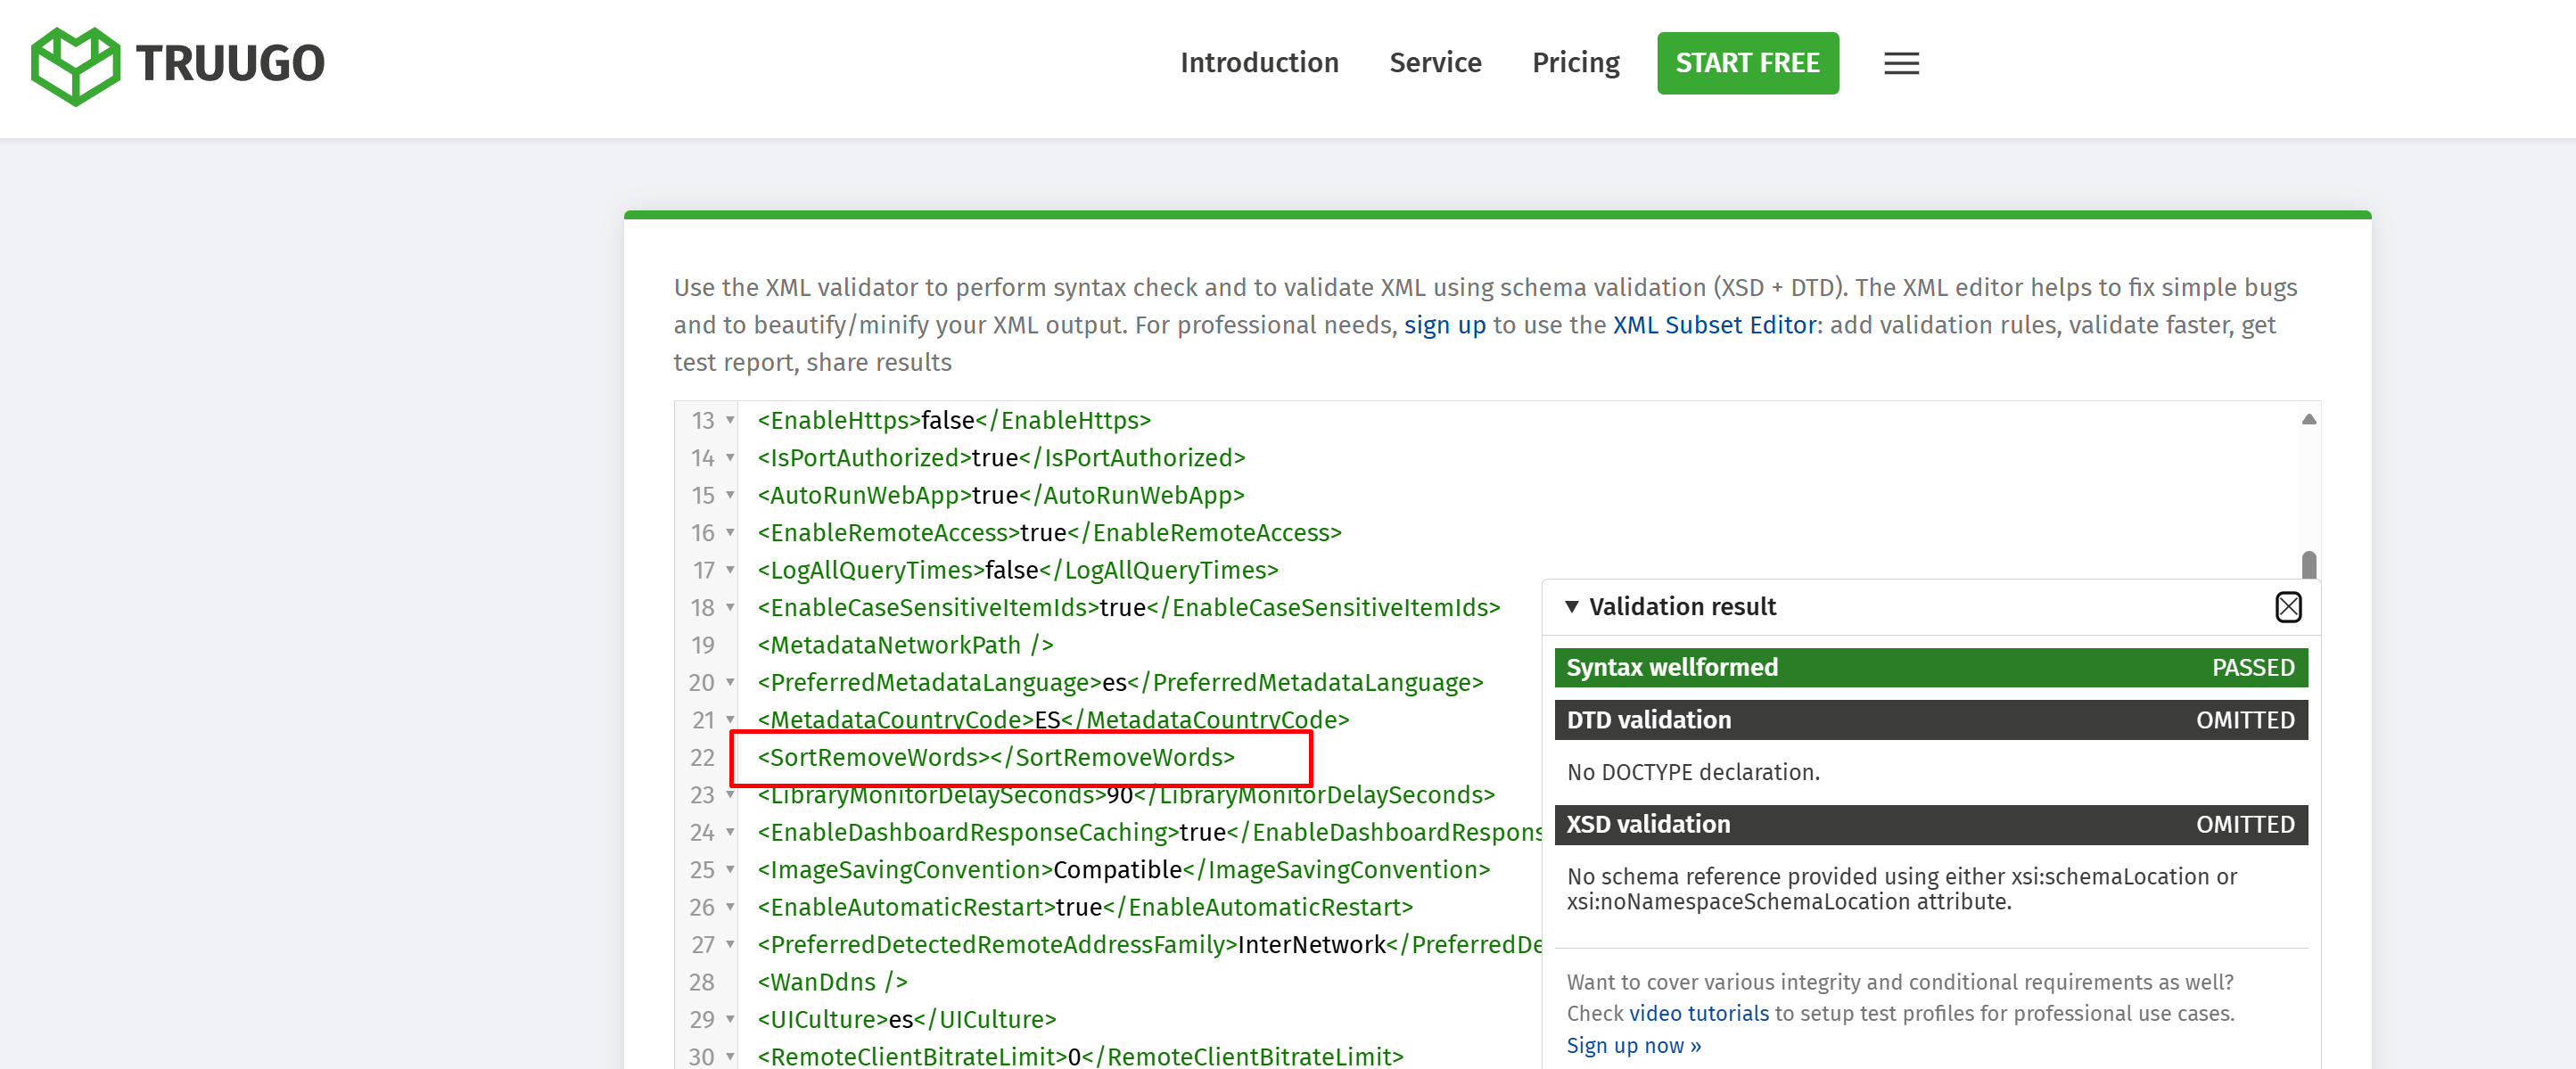Fold line 29 UICulture arrow
The image size is (2576, 1069).
coord(730,1020)
